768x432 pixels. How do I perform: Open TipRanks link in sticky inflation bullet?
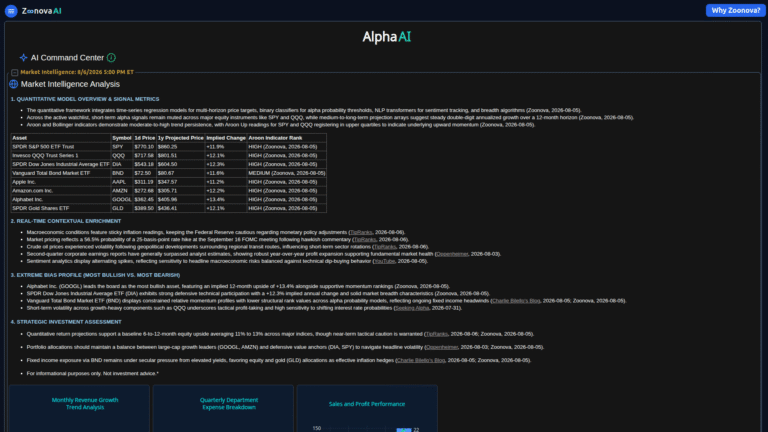(361, 232)
